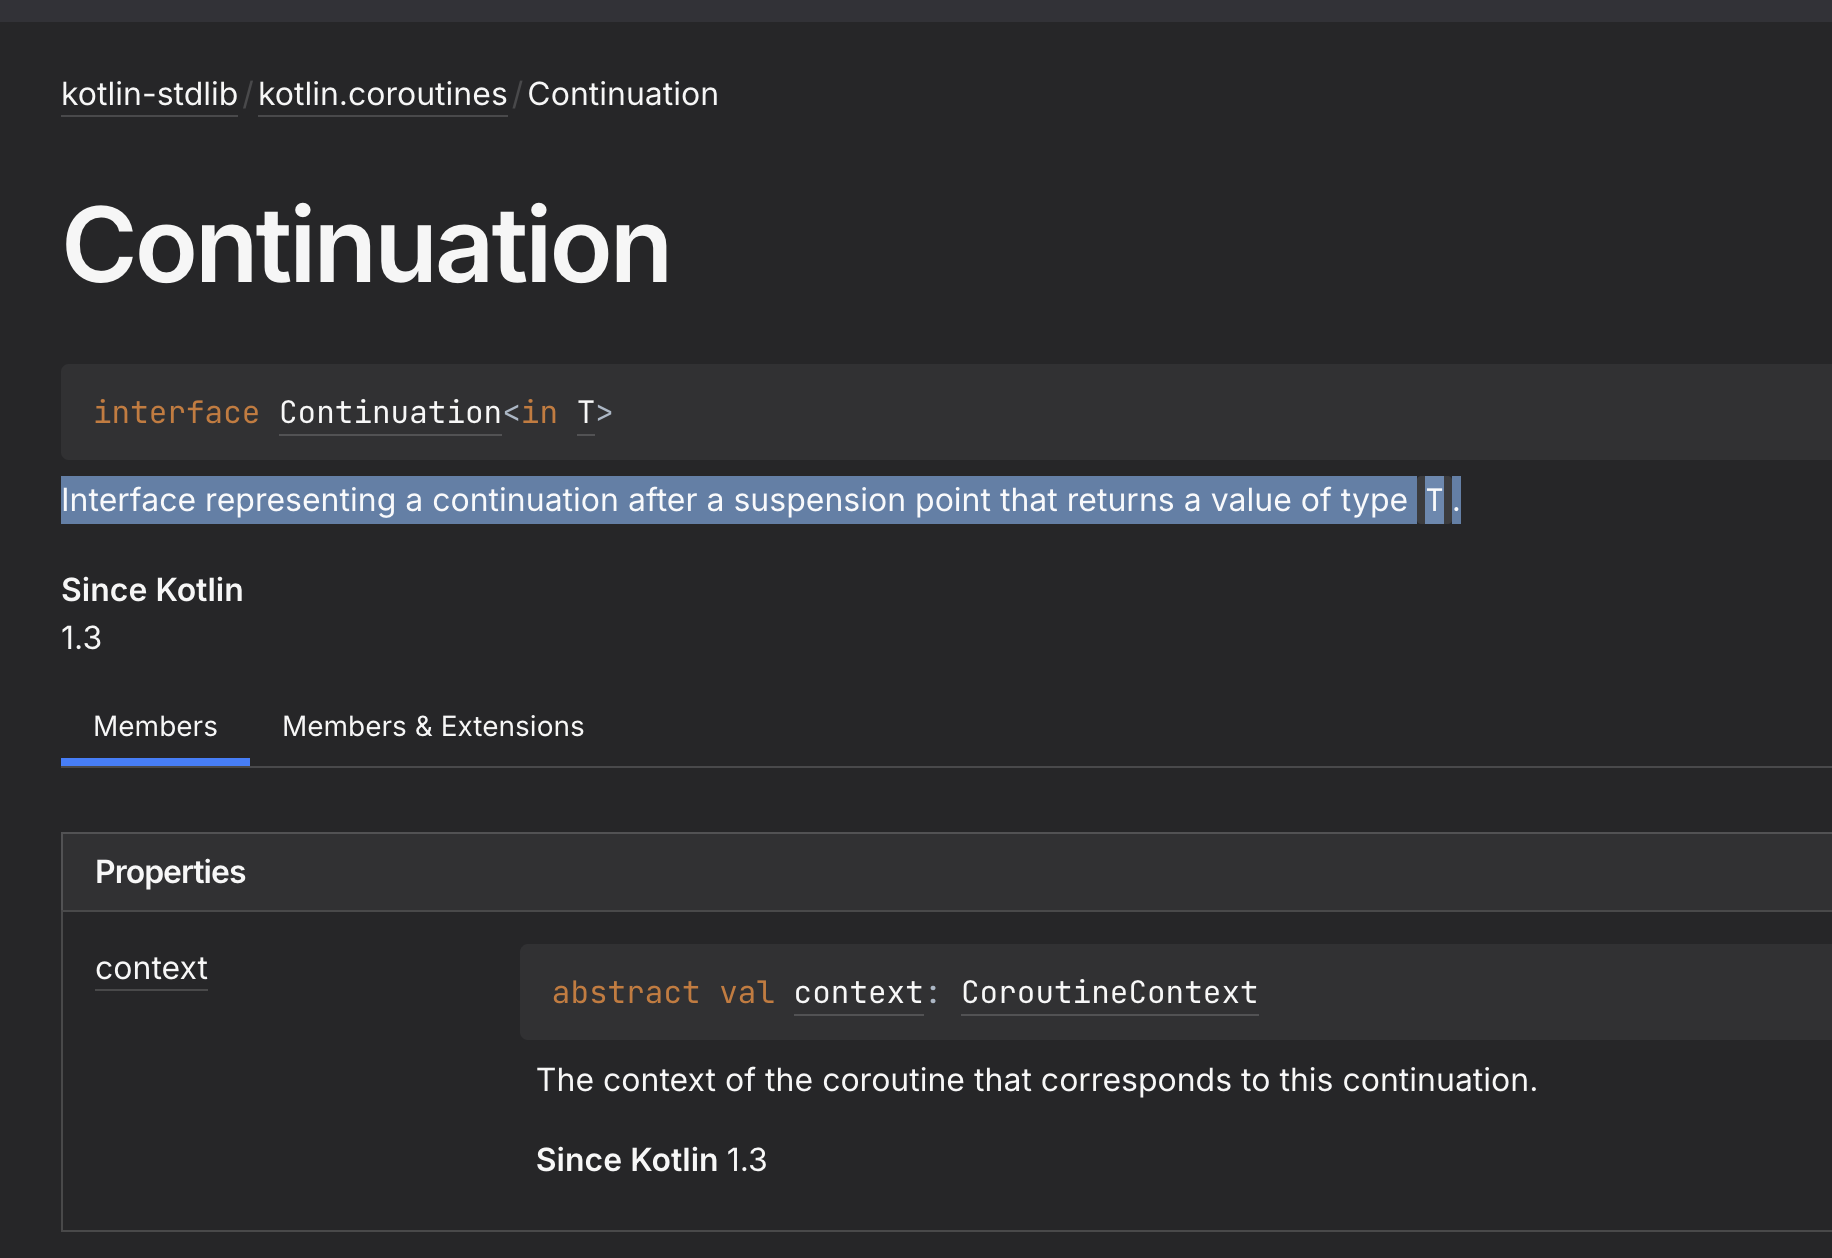Click the abstract keyword in context declaration
The width and height of the screenshot is (1832, 1258).
click(x=625, y=993)
